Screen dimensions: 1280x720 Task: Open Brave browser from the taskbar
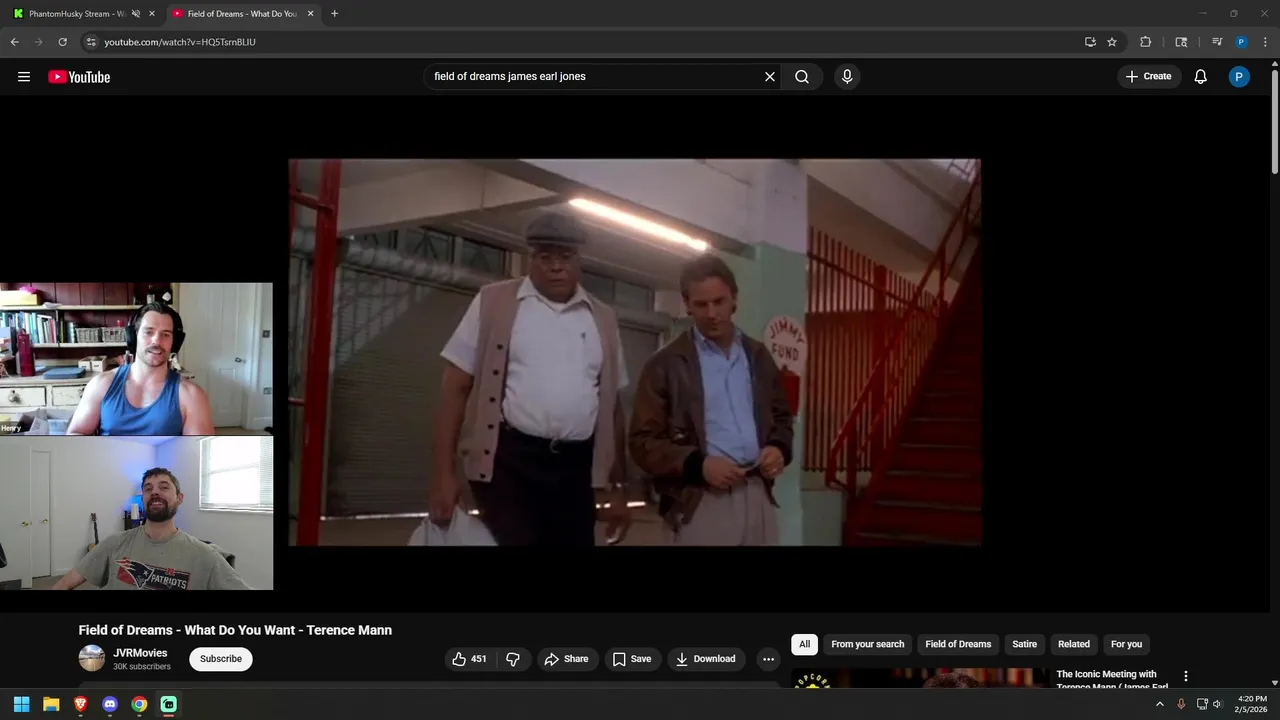click(81, 704)
